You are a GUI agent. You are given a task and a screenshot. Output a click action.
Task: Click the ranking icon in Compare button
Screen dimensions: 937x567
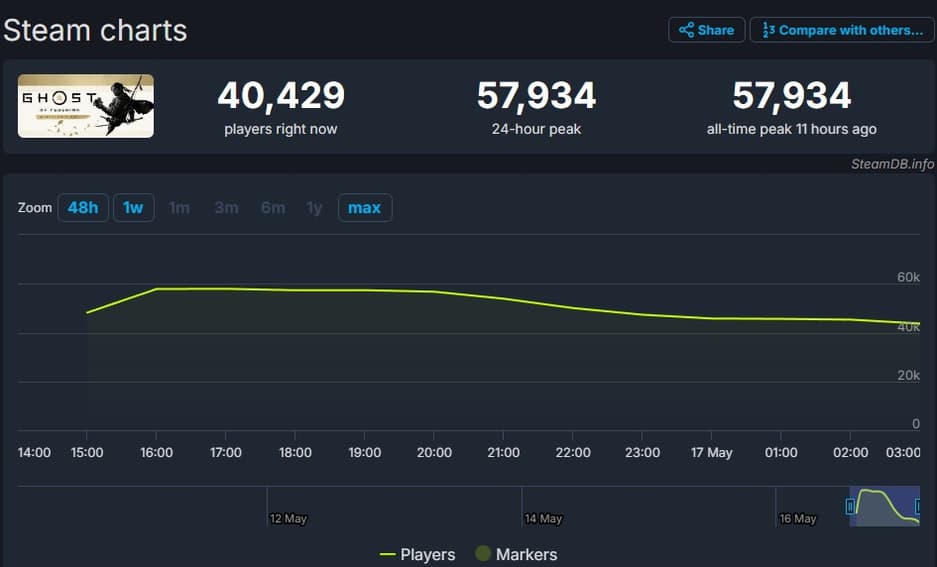(768, 30)
